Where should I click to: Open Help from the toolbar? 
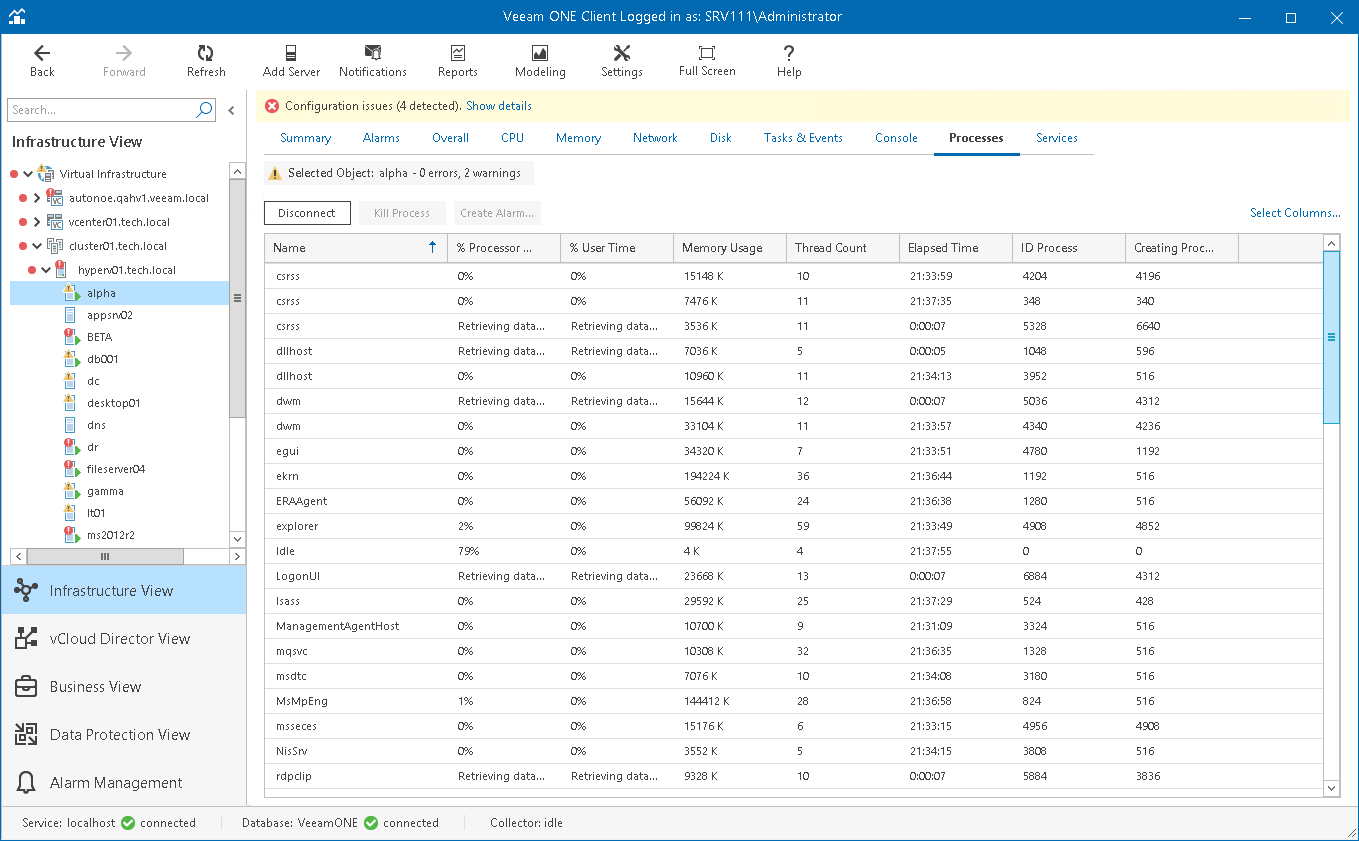pyautogui.click(x=789, y=60)
